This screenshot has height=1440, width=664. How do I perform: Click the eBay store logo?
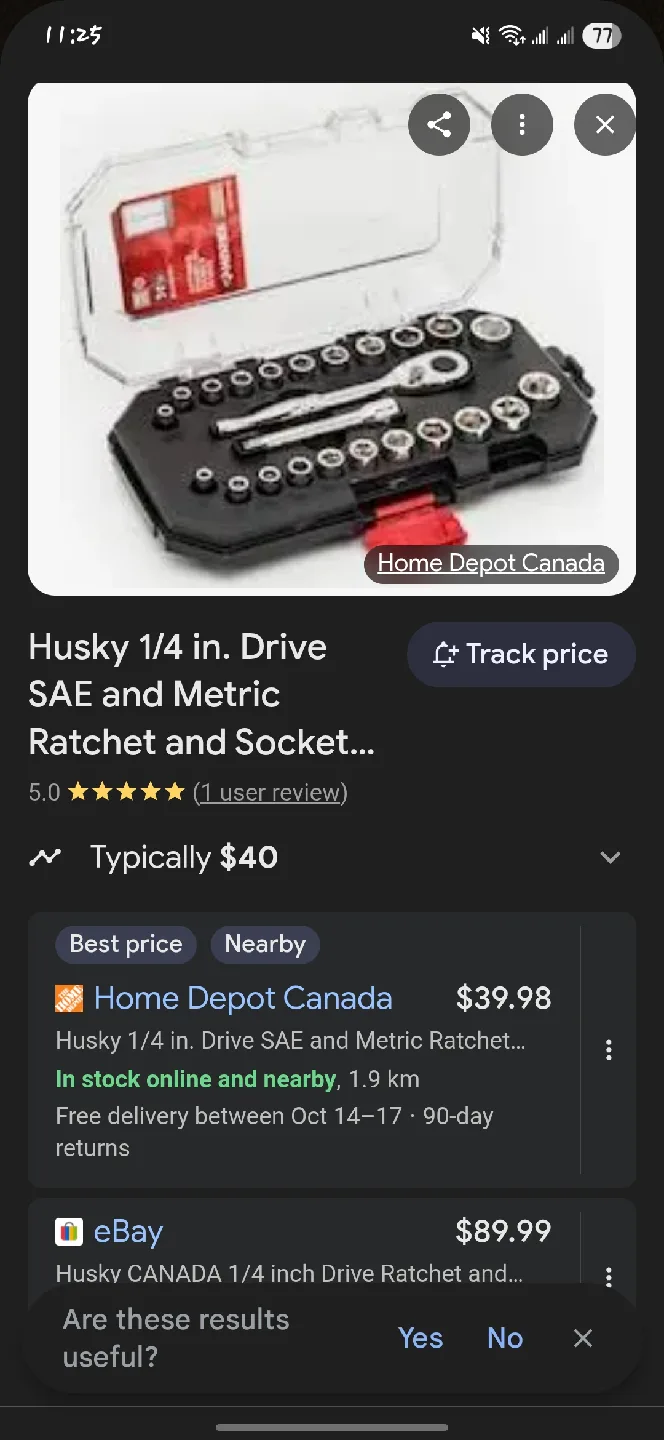pos(68,1231)
